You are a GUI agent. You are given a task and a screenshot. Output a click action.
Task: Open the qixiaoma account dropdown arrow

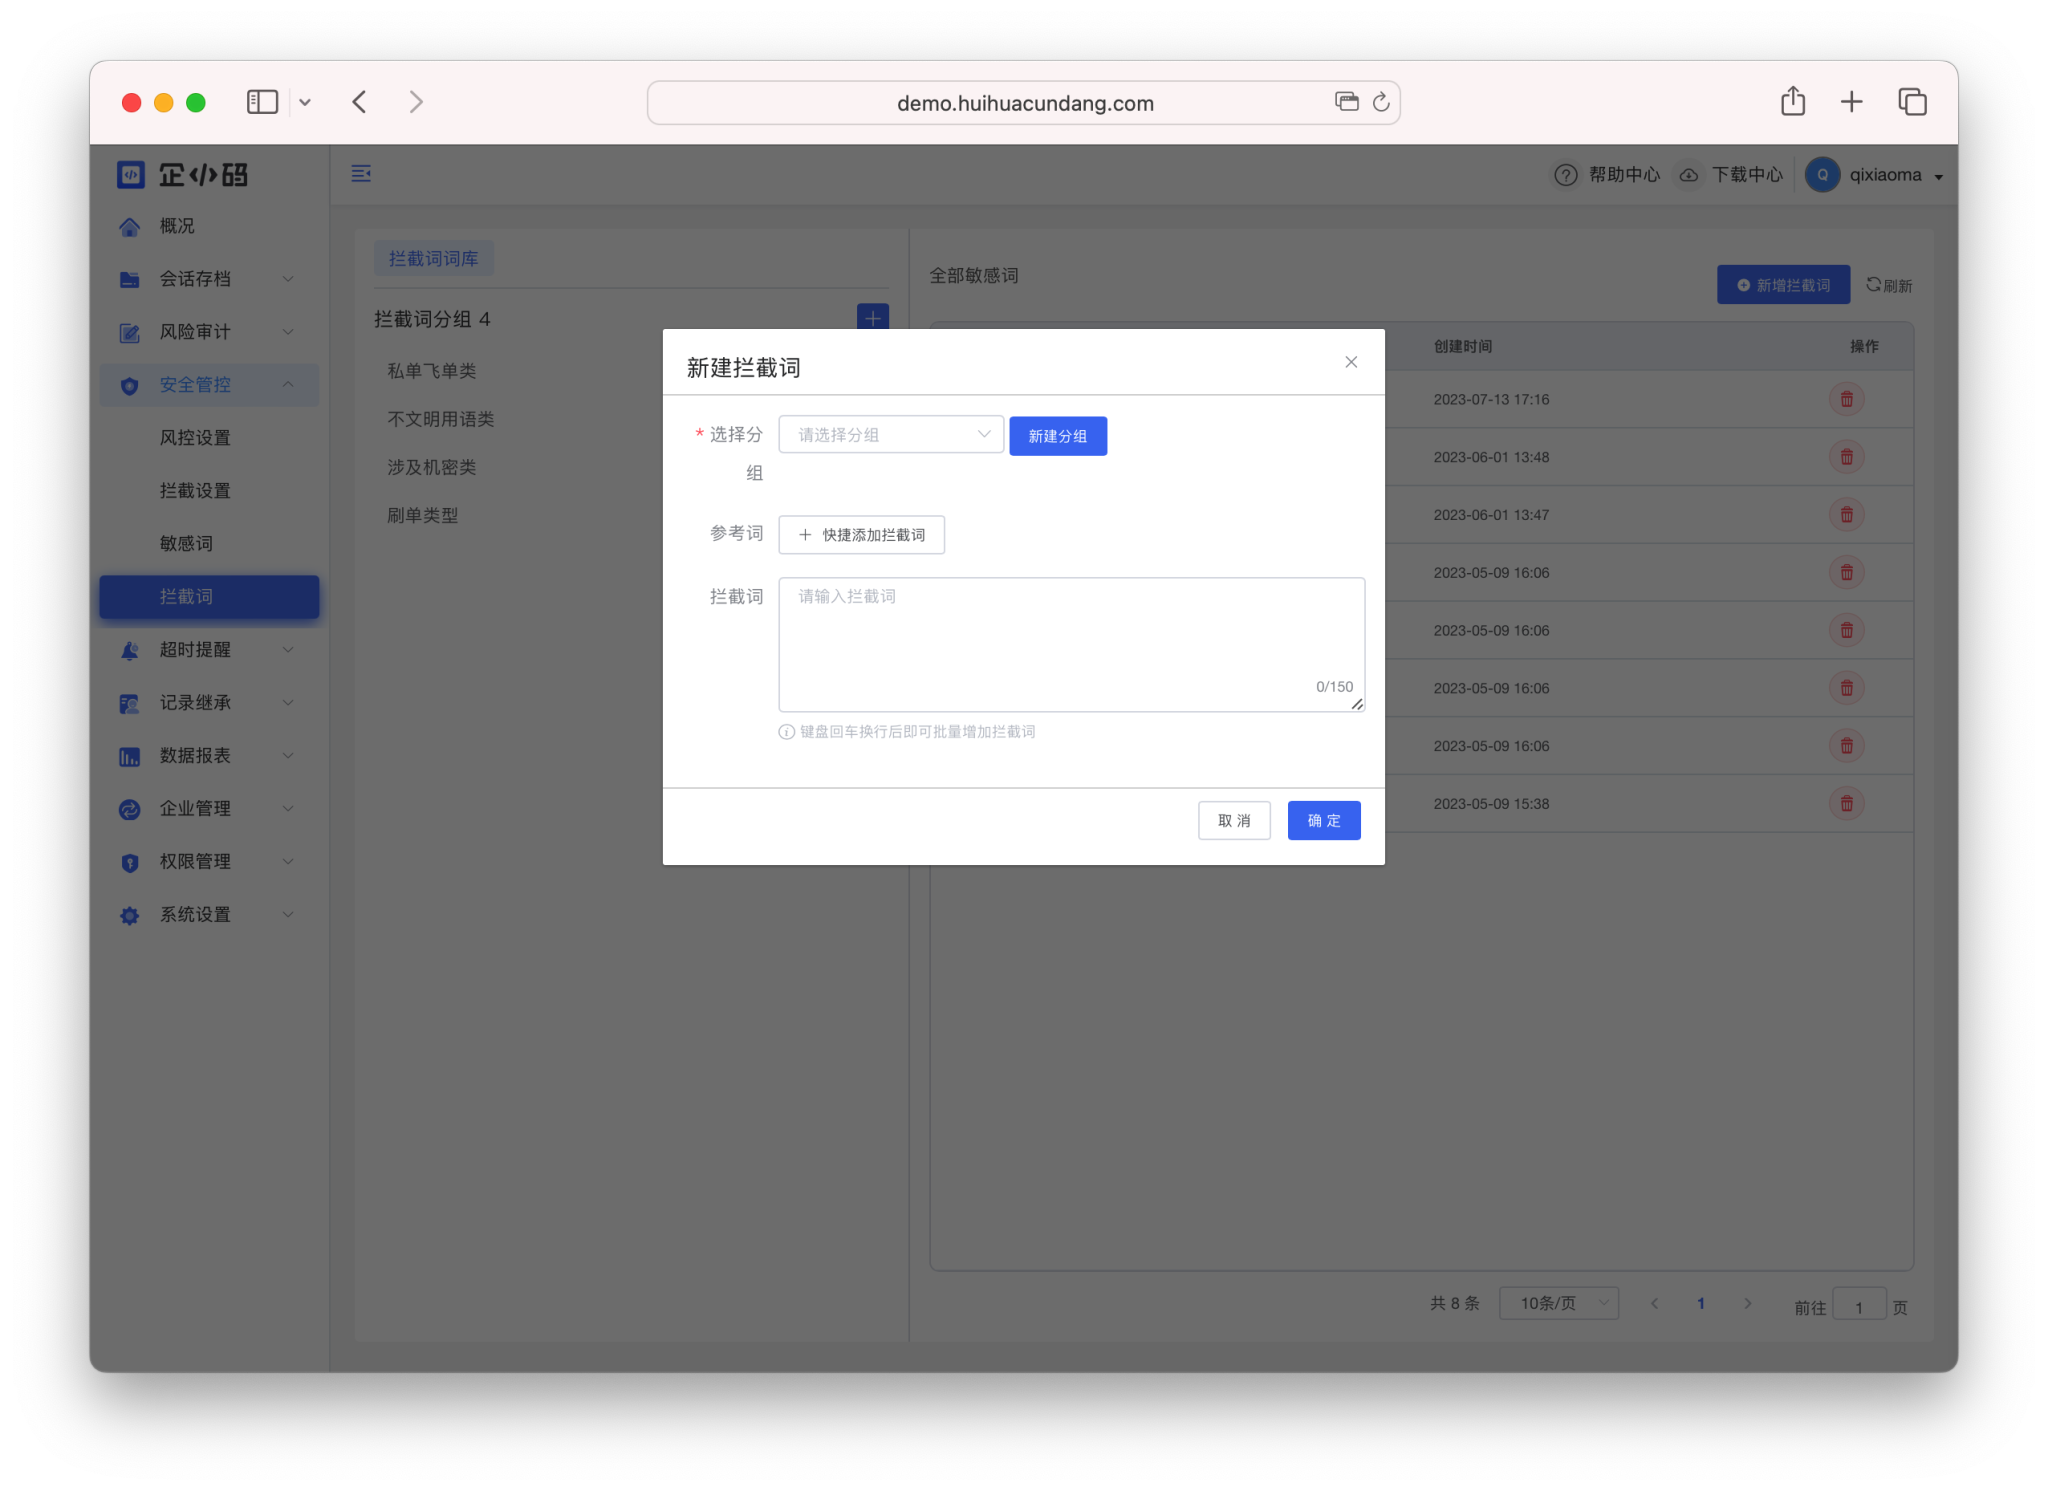pos(1939,177)
